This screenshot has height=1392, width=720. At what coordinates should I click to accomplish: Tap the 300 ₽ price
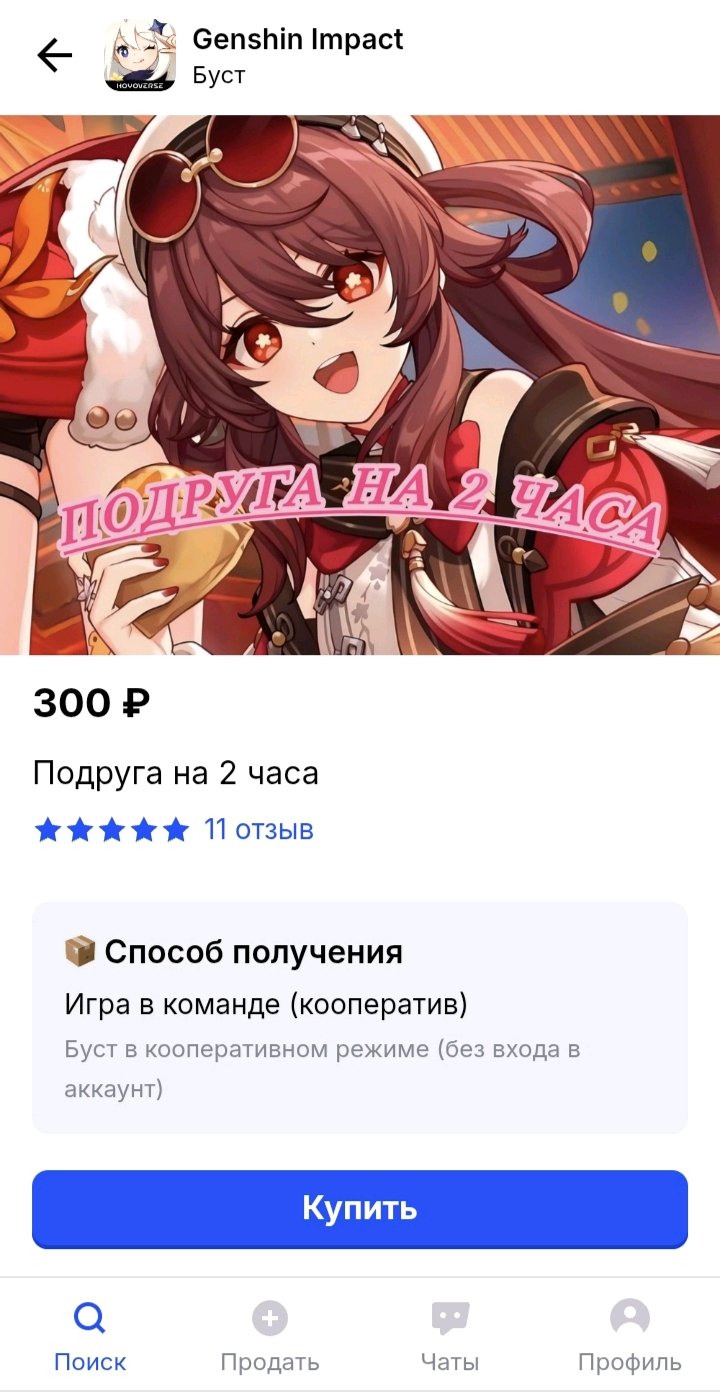click(x=92, y=704)
